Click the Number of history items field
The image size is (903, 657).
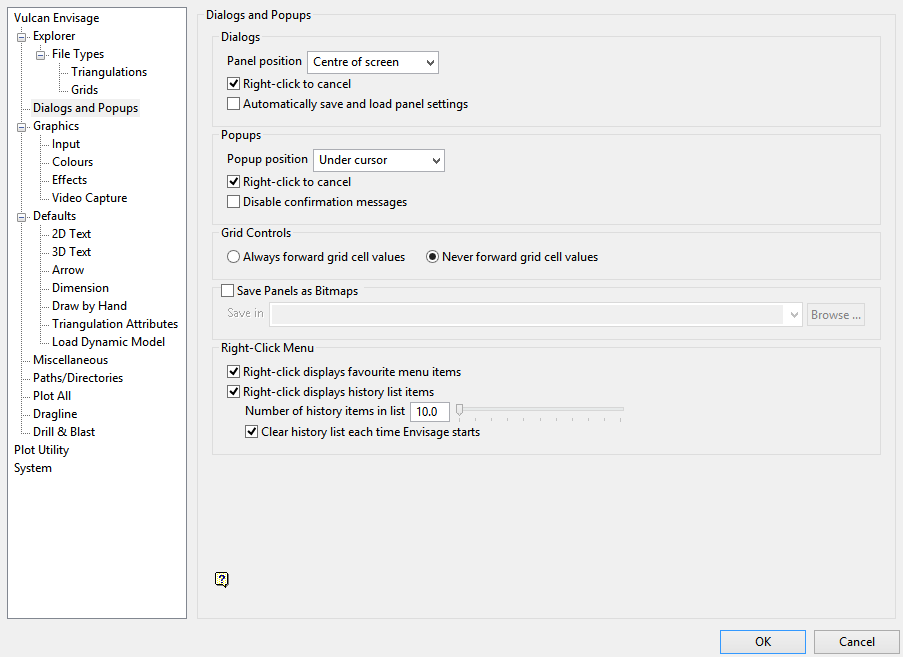tap(430, 411)
